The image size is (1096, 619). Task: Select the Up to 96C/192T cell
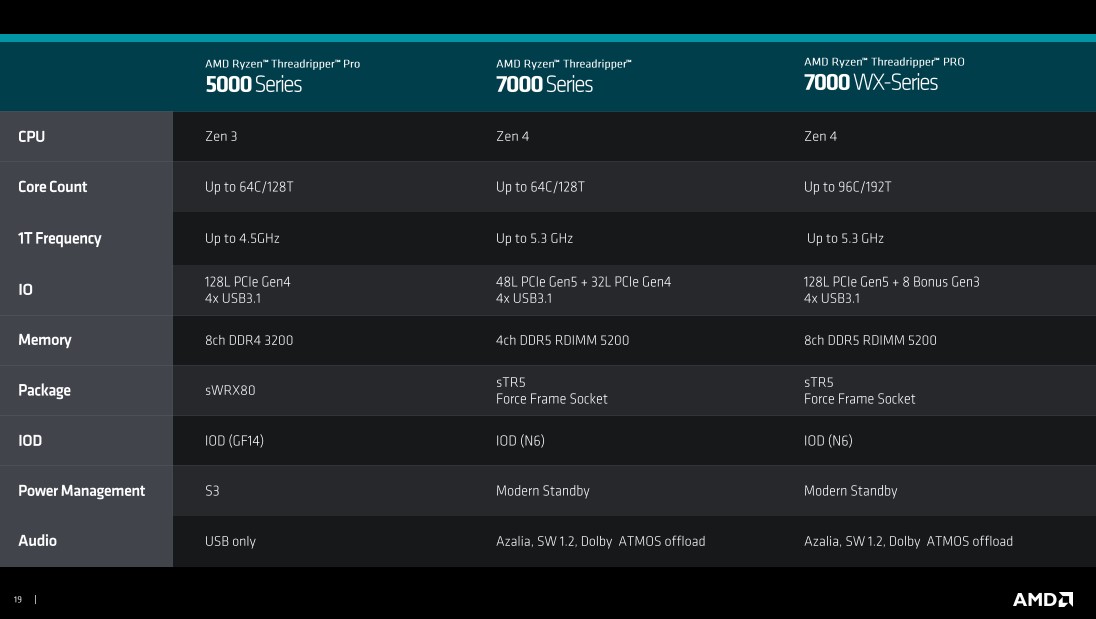[x=847, y=187]
